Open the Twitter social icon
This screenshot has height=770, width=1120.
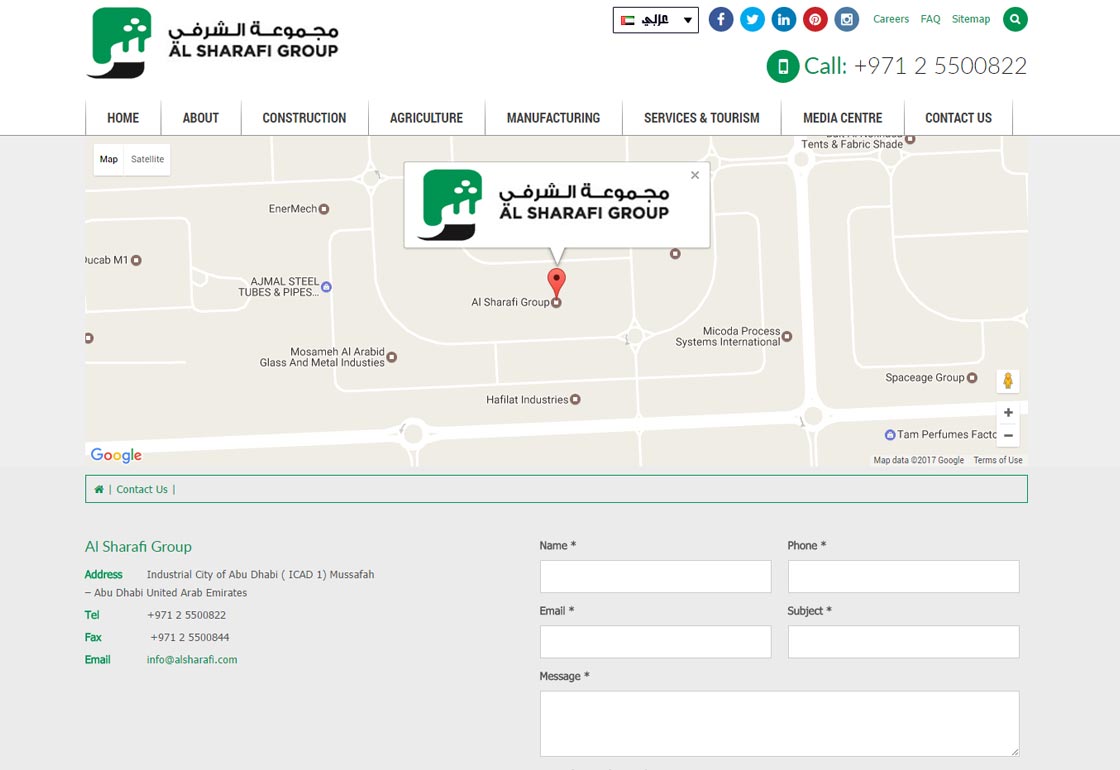[x=752, y=19]
